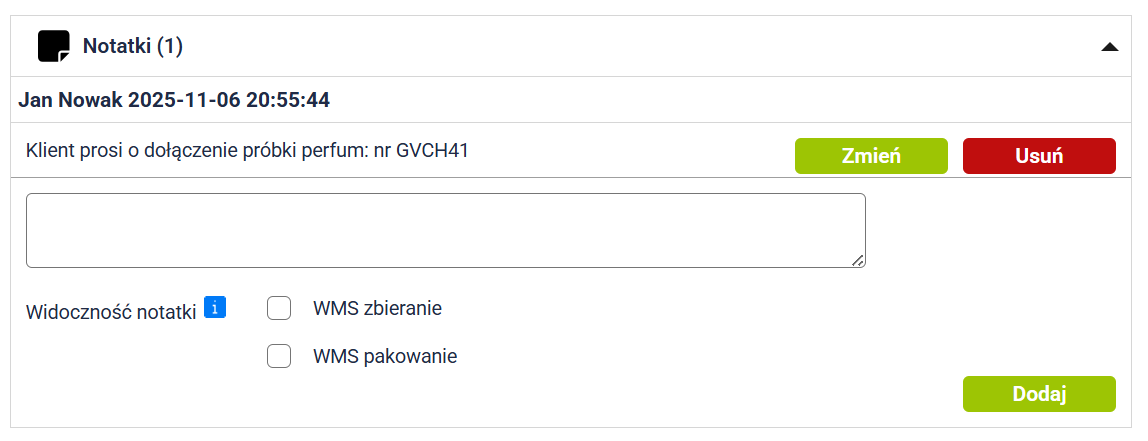Click the Widoczność notatki label
The width and height of the screenshot is (1148, 441).
tap(111, 310)
